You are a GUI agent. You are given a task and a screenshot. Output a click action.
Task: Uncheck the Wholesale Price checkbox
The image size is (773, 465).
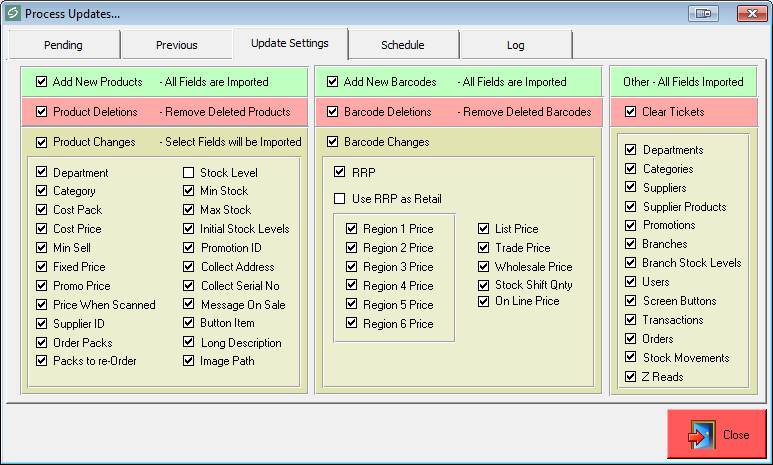[x=484, y=267]
